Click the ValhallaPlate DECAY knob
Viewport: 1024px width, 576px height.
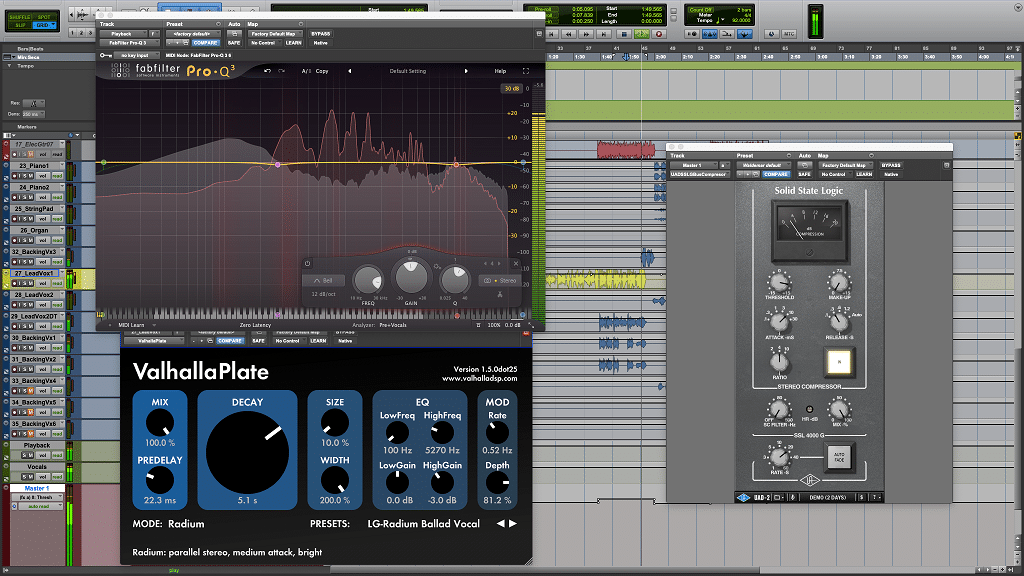pos(247,452)
